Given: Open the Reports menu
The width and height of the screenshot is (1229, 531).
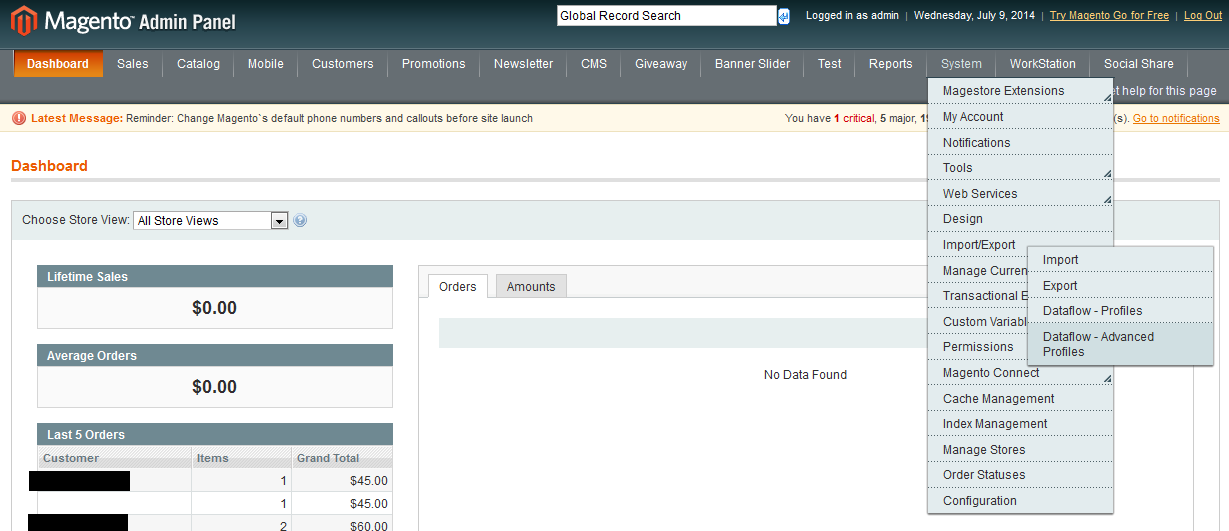Looking at the screenshot, I should point(891,64).
